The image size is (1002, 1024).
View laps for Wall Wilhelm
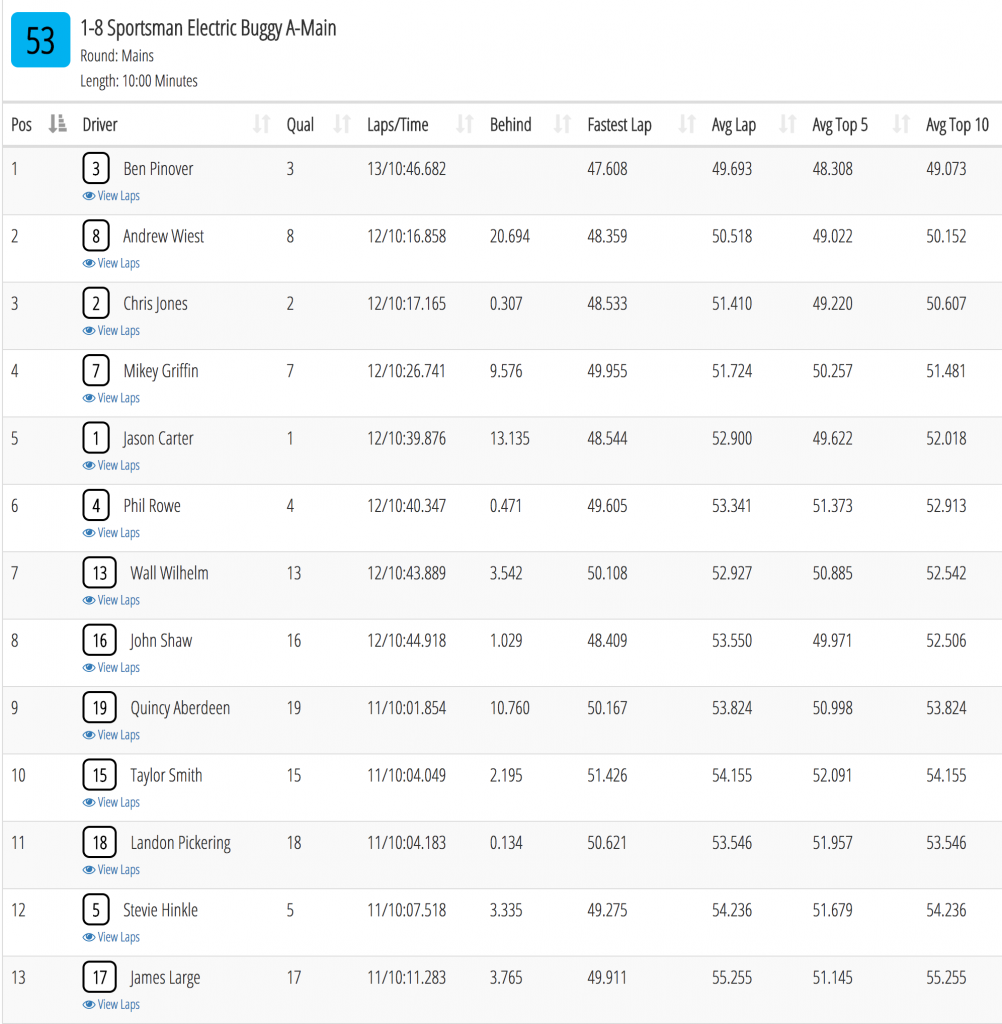(111, 600)
